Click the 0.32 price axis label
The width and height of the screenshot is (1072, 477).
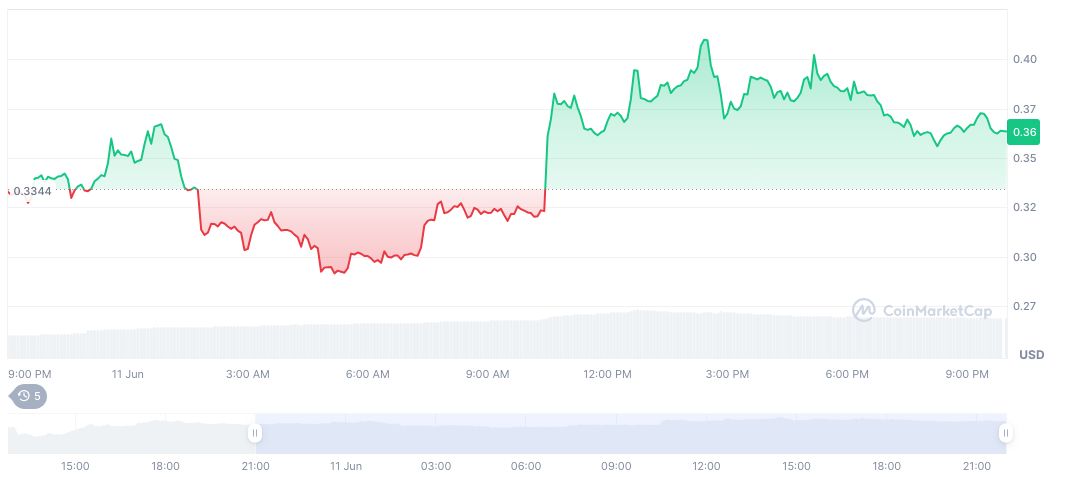pos(1023,207)
